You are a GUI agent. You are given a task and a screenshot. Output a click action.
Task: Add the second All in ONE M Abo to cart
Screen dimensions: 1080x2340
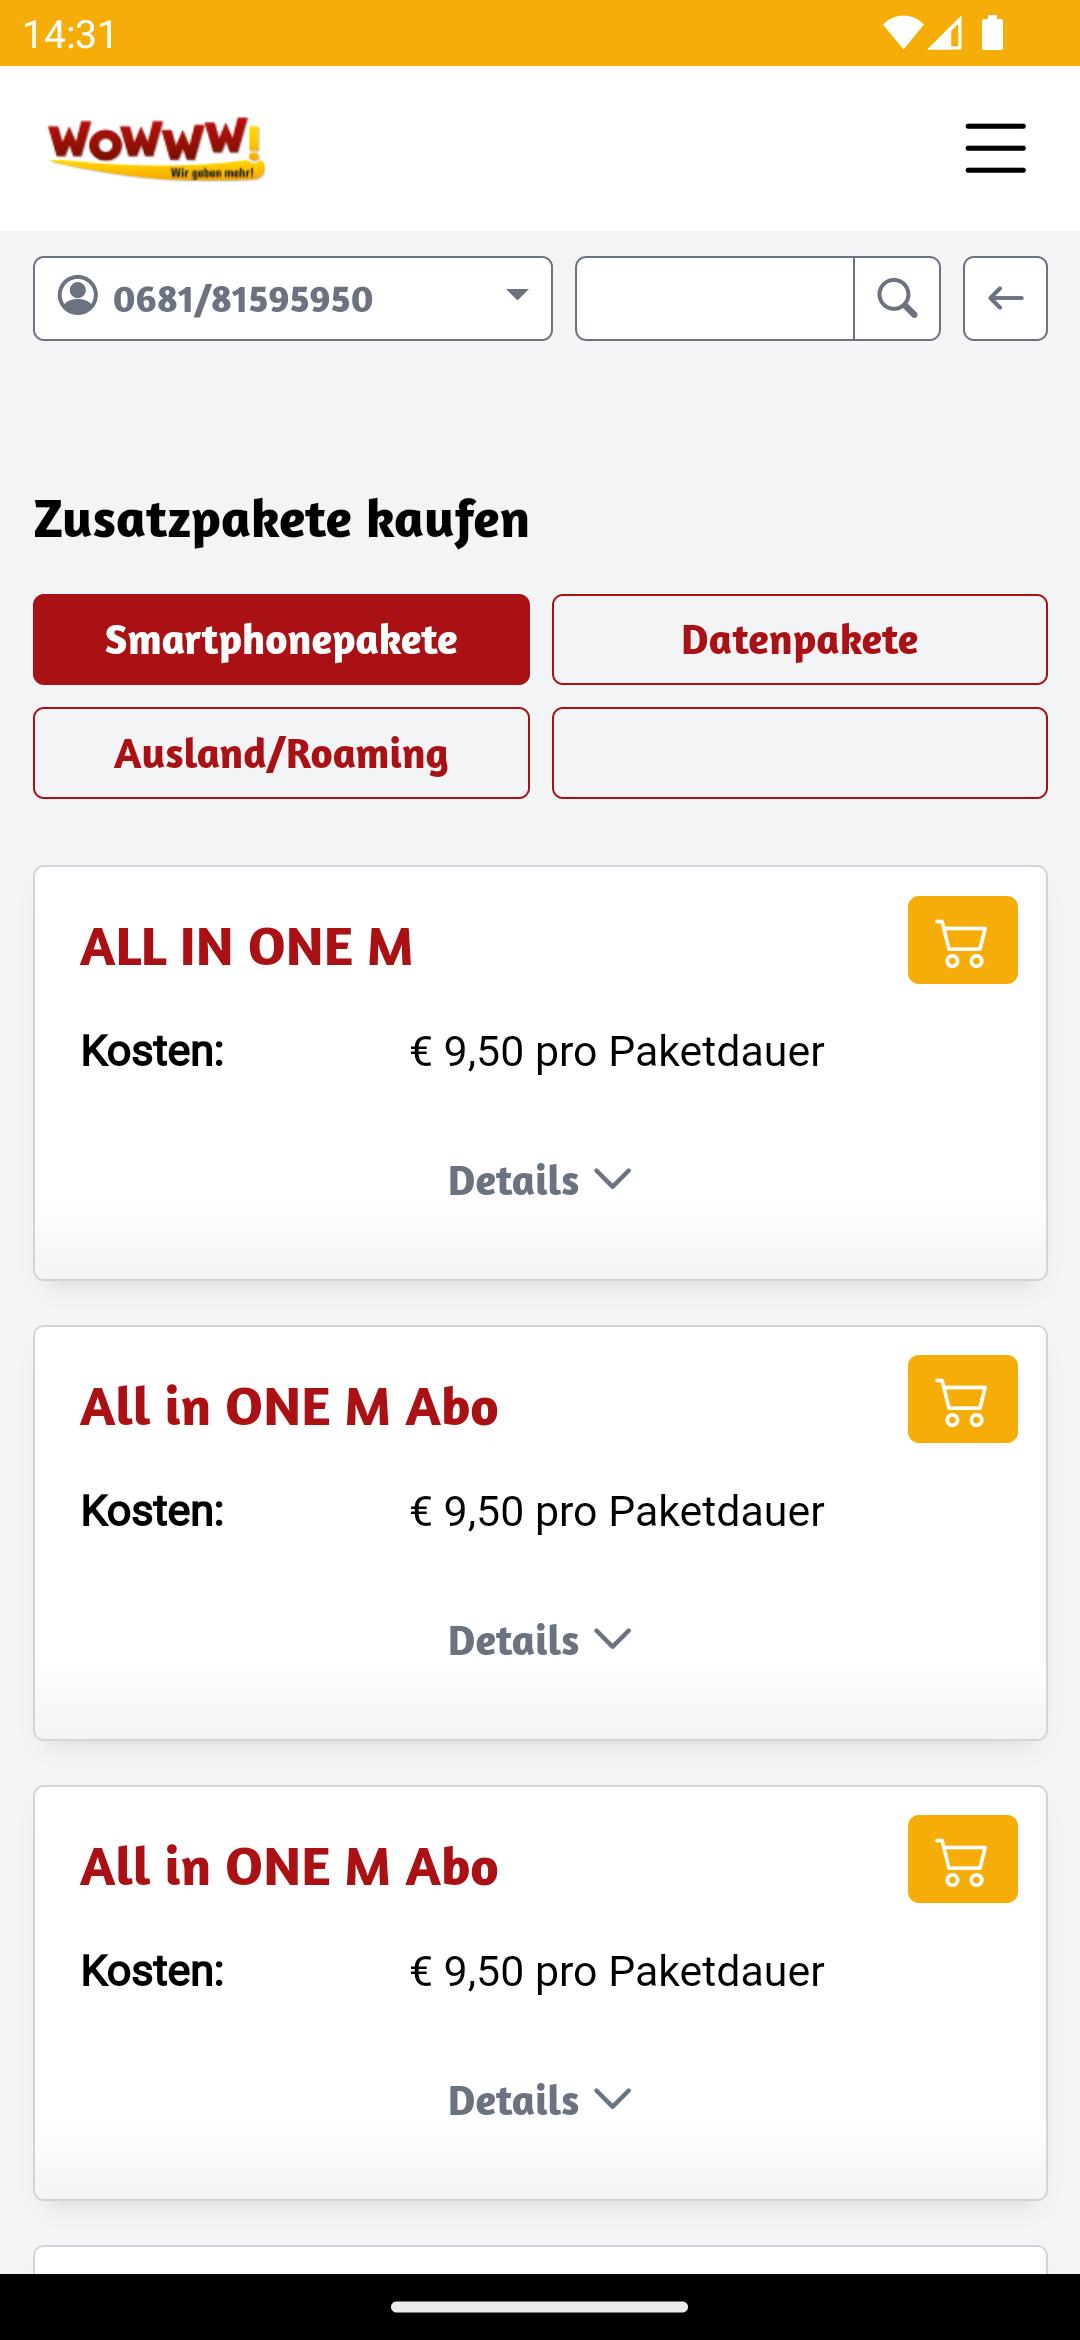point(962,1859)
